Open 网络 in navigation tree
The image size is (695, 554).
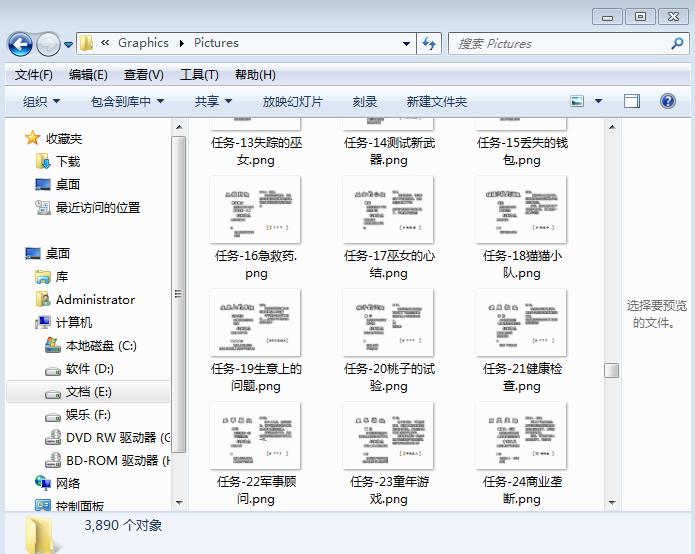click(x=68, y=484)
